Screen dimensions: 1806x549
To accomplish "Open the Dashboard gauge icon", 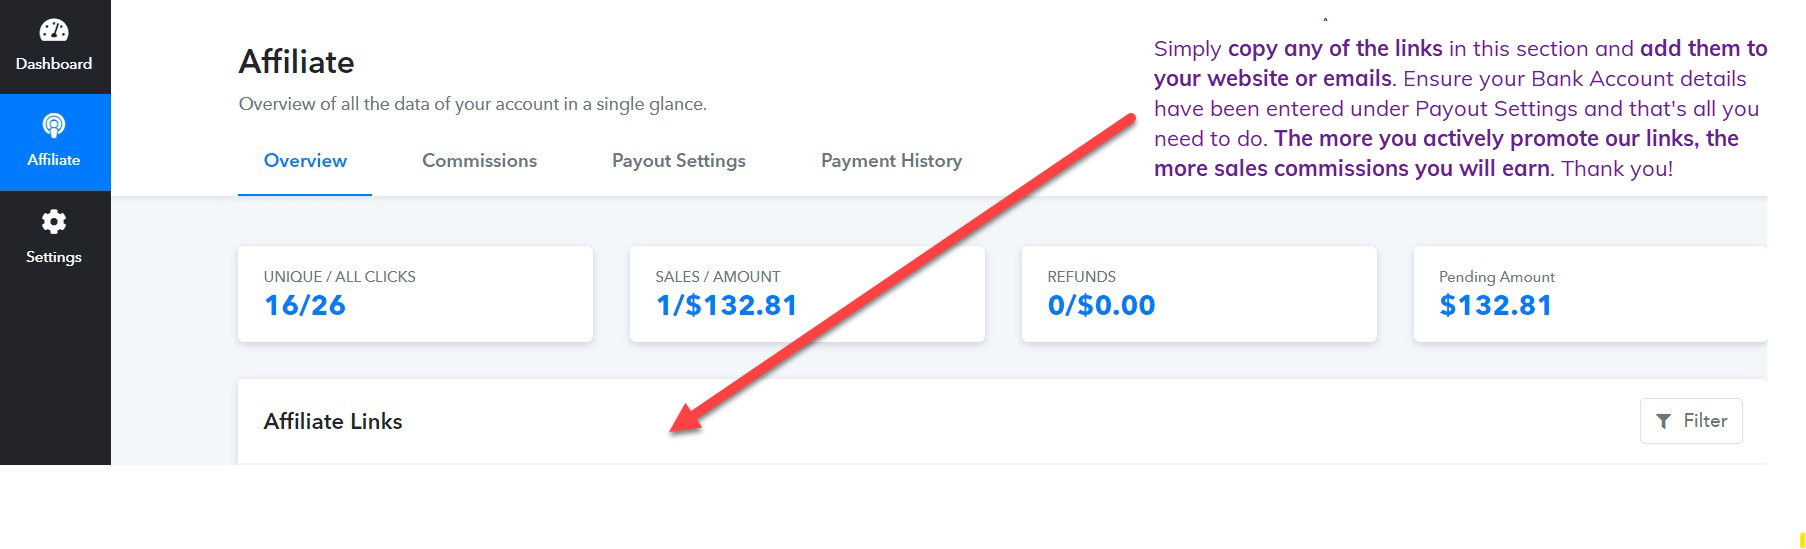I will pyautogui.click(x=54, y=30).
